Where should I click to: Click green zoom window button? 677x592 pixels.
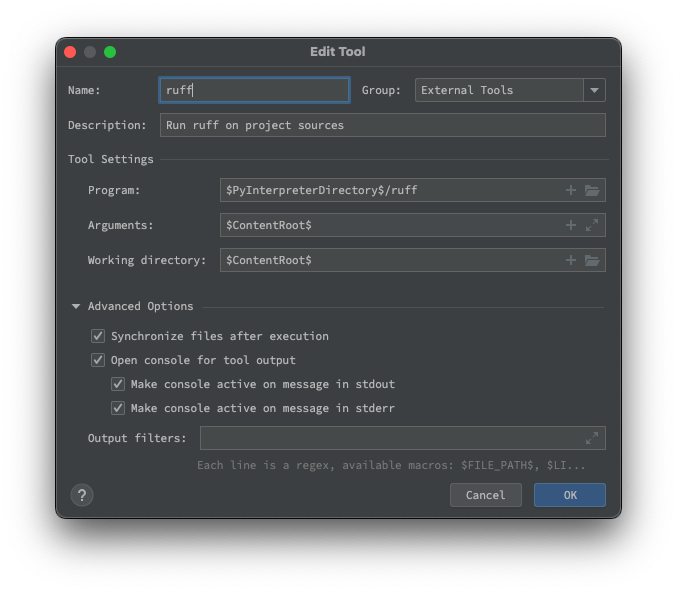coord(110,52)
